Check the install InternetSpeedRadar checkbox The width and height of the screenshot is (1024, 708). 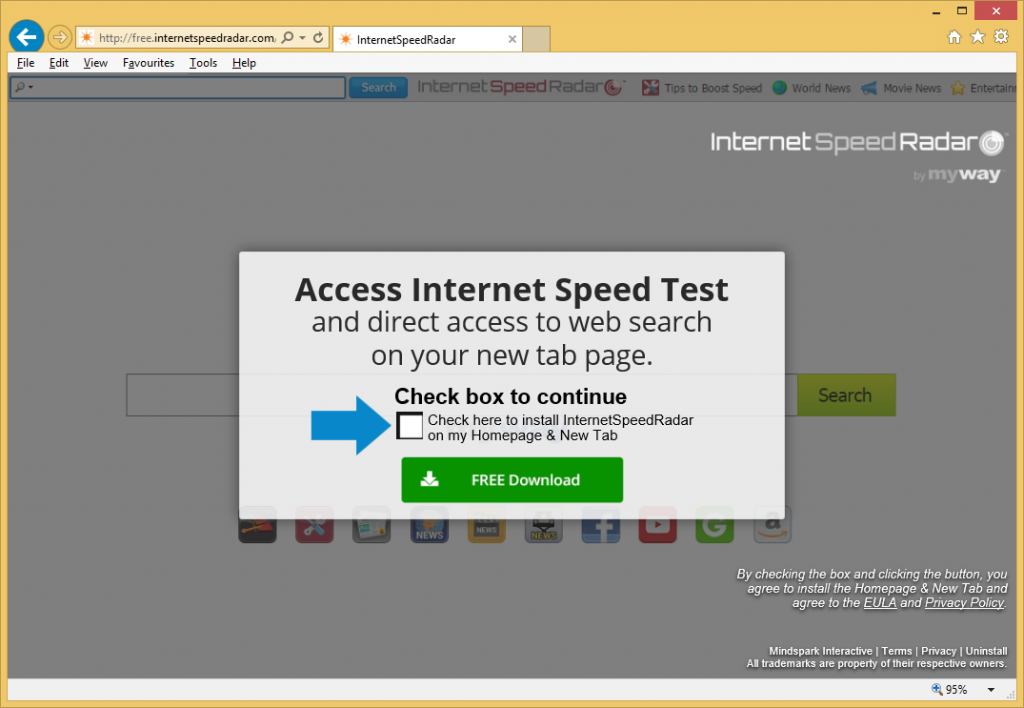pyautogui.click(x=410, y=426)
